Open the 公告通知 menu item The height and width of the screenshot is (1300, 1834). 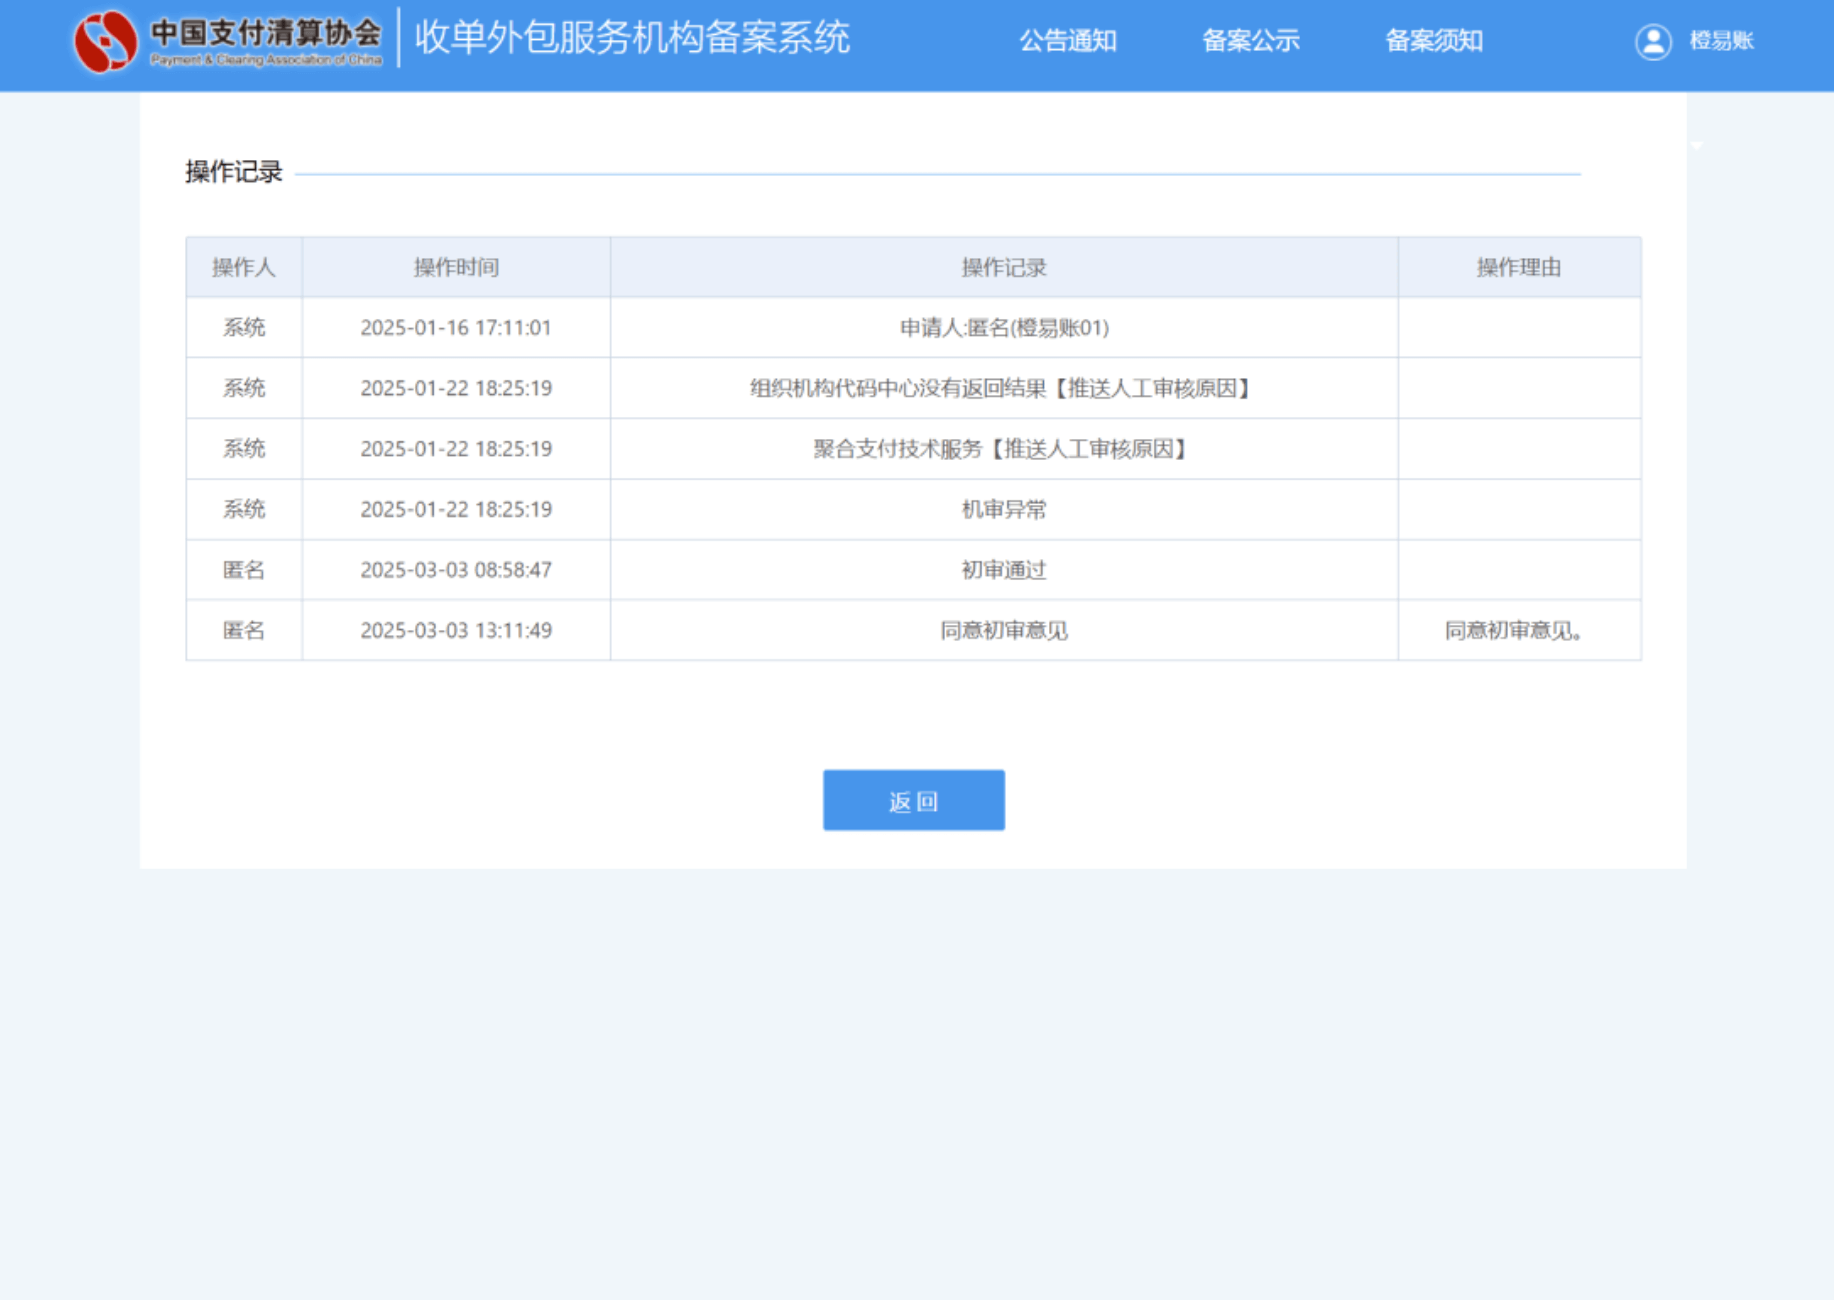click(x=1067, y=41)
